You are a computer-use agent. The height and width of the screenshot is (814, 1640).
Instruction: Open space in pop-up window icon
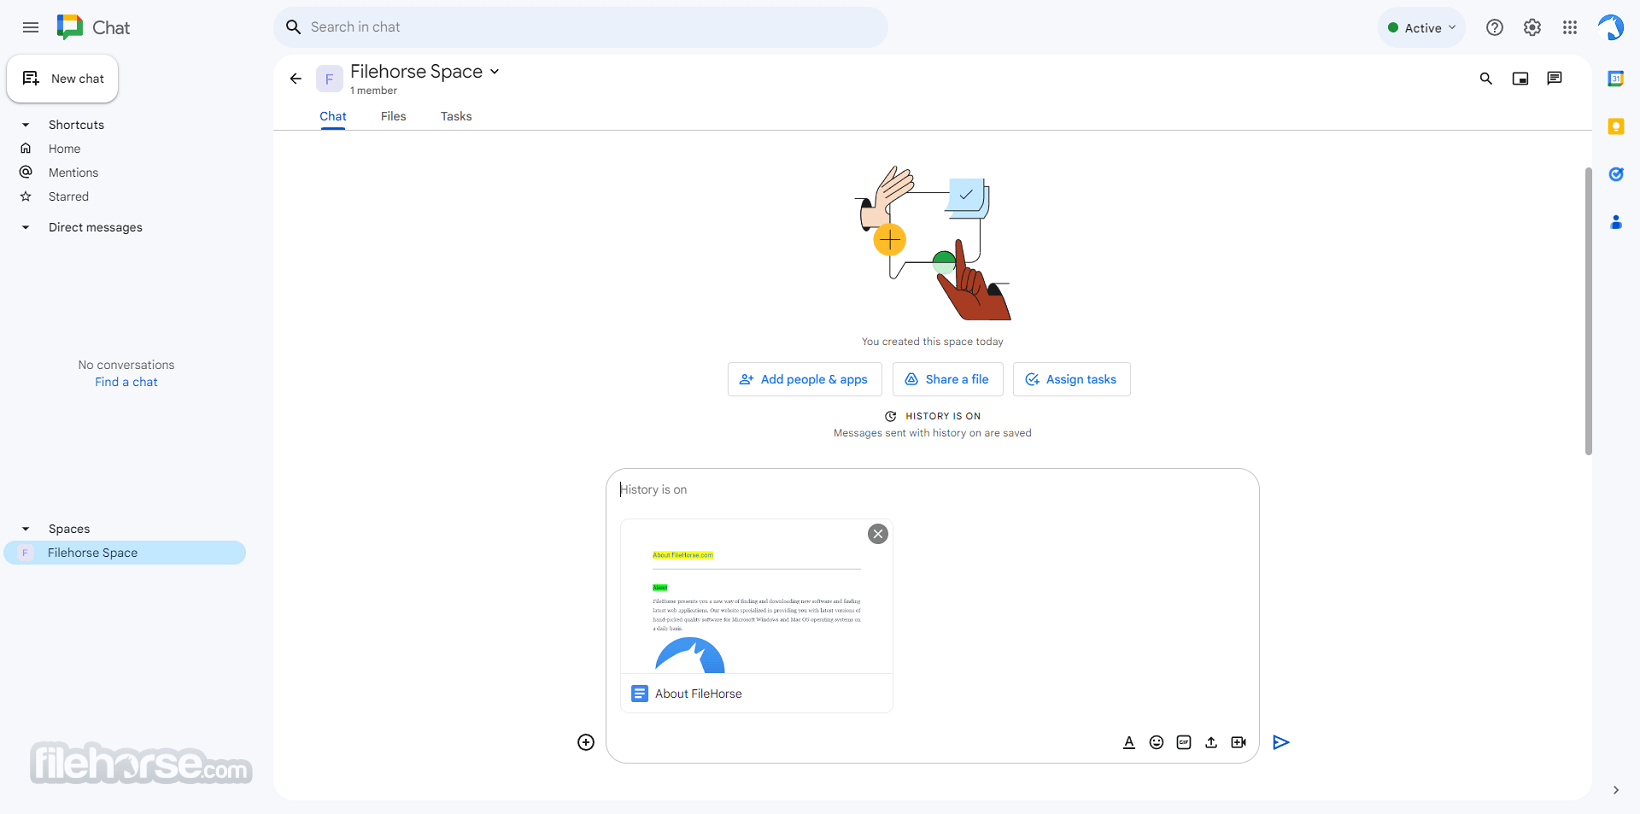coord(1520,79)
